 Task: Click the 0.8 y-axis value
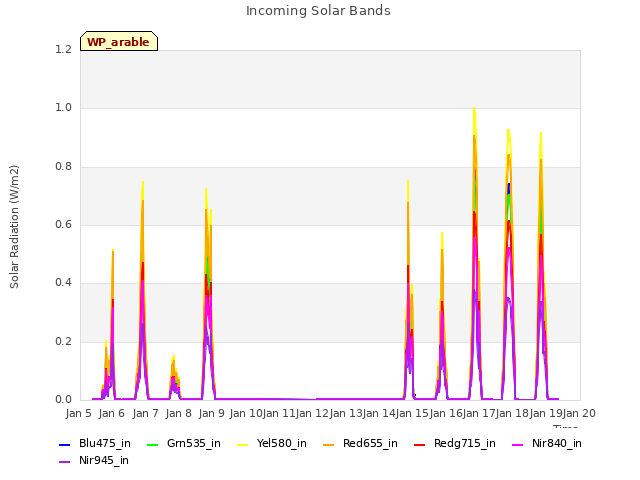pos(63,167)
